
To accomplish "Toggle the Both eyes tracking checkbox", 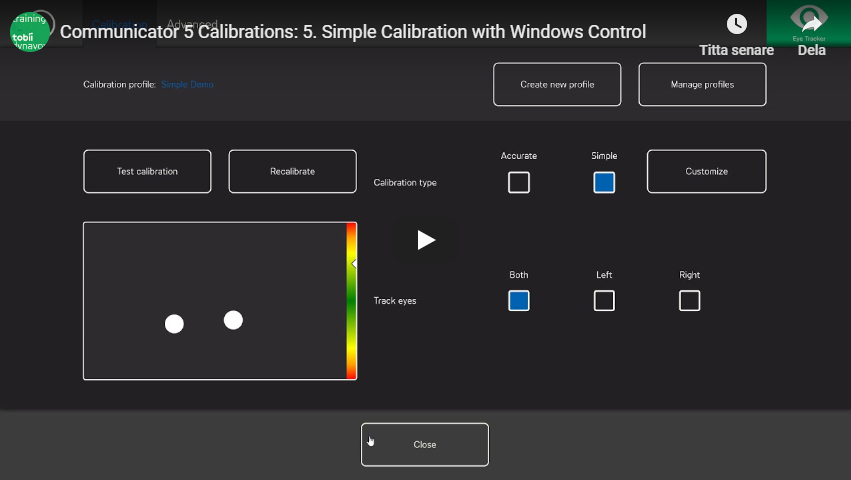I will [519, 301].
